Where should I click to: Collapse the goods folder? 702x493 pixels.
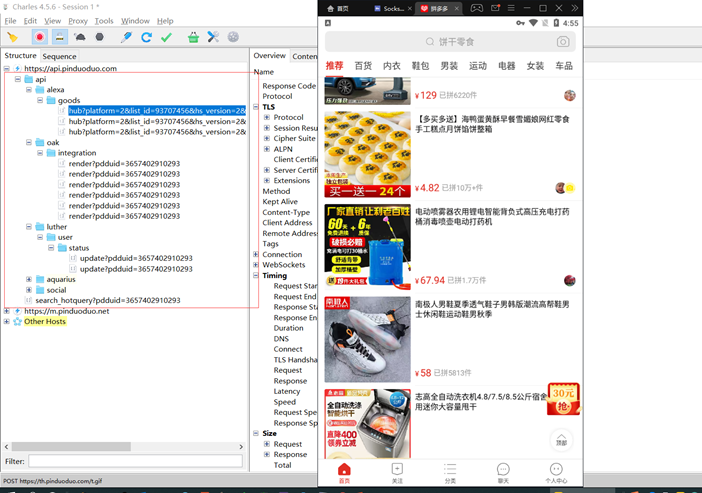(x=40, y=100)
